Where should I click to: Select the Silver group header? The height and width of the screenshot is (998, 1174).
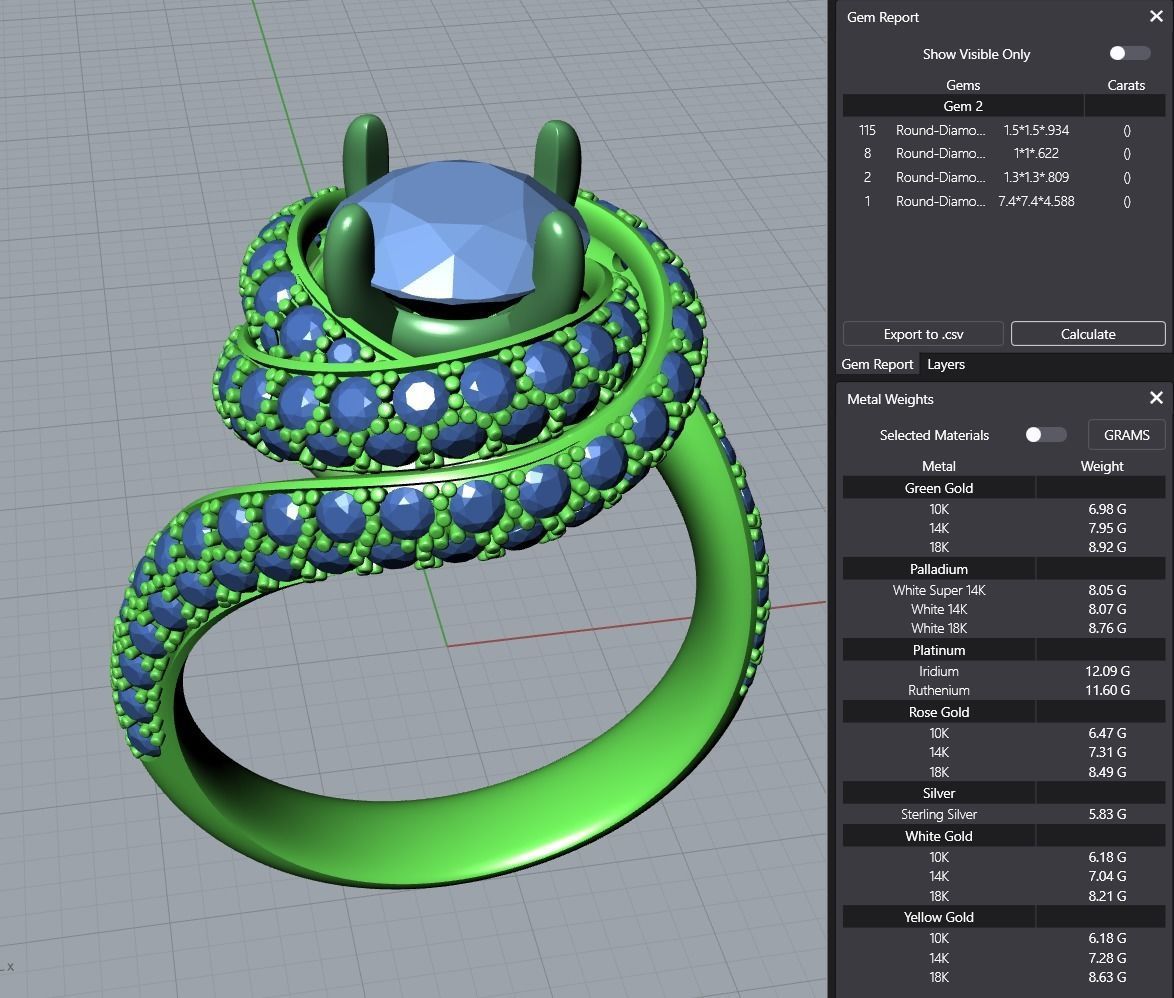(1004, 793)
